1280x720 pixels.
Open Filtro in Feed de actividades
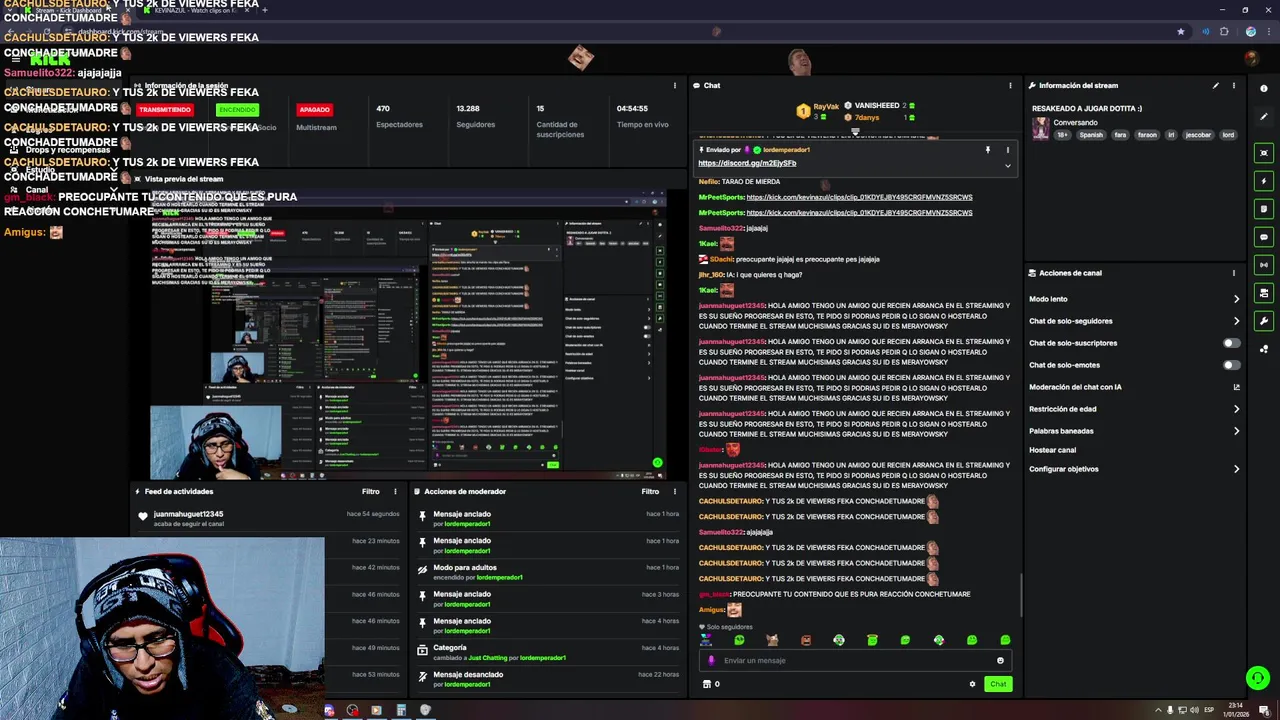371,492
